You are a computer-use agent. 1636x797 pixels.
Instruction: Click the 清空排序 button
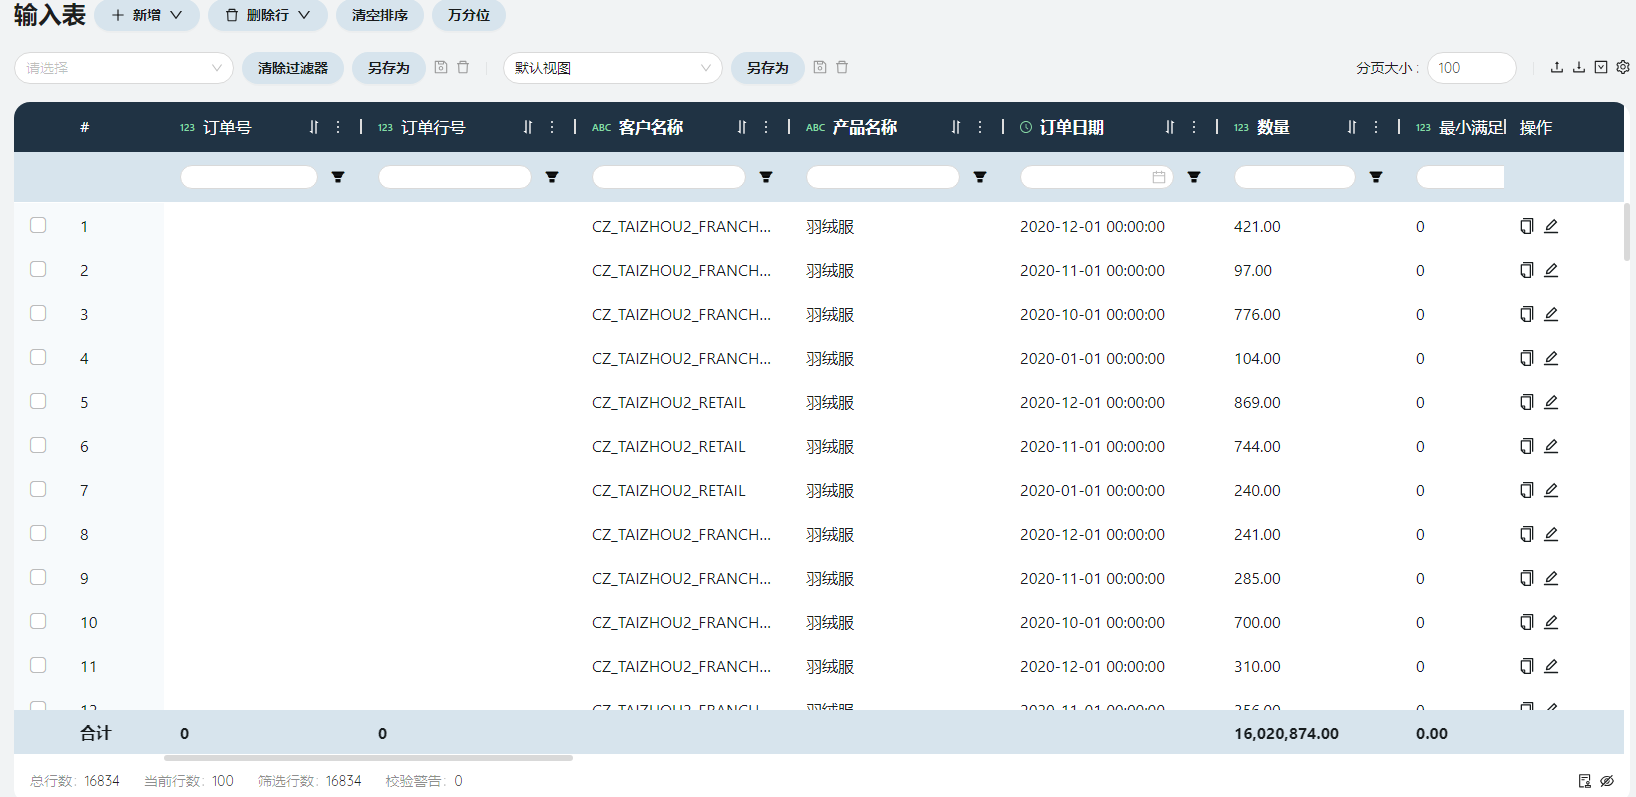tap(380, 15)
